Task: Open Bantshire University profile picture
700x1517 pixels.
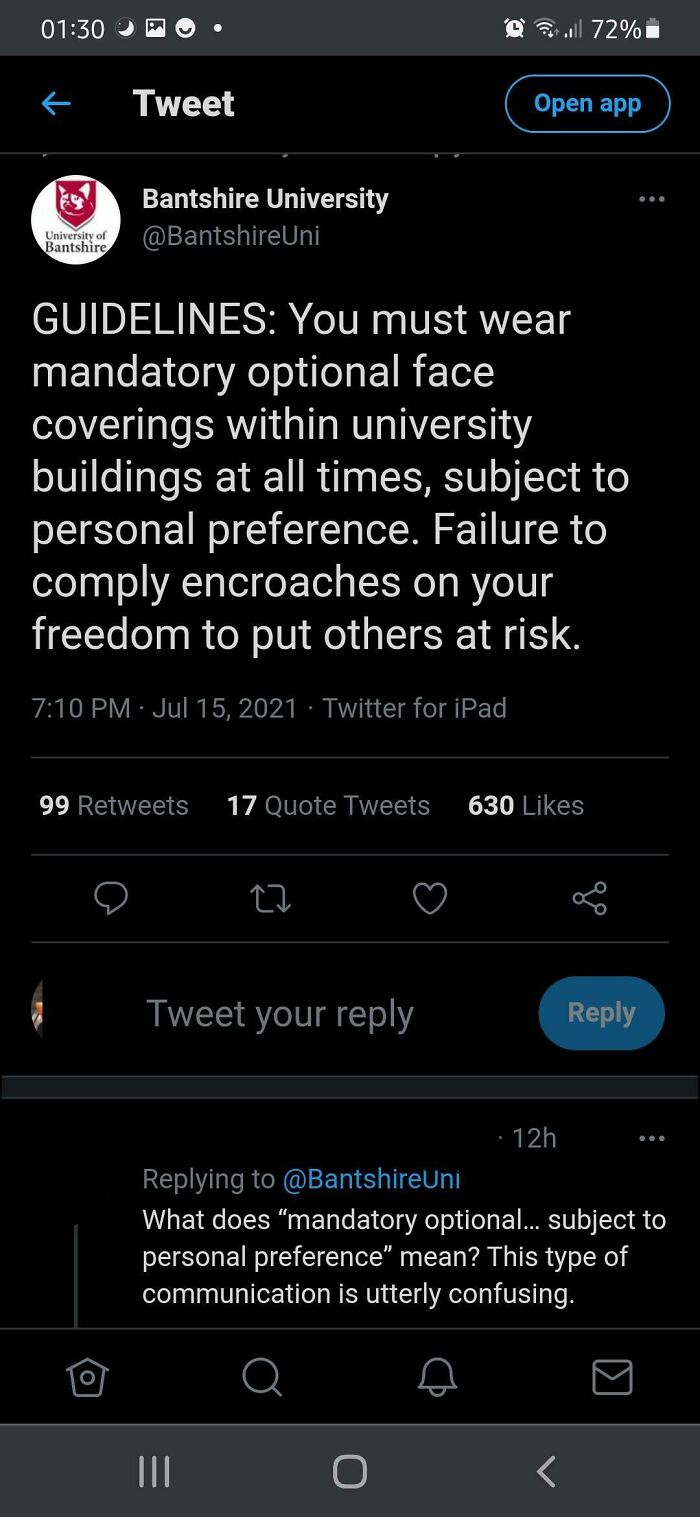Action: tap(76, 220)
